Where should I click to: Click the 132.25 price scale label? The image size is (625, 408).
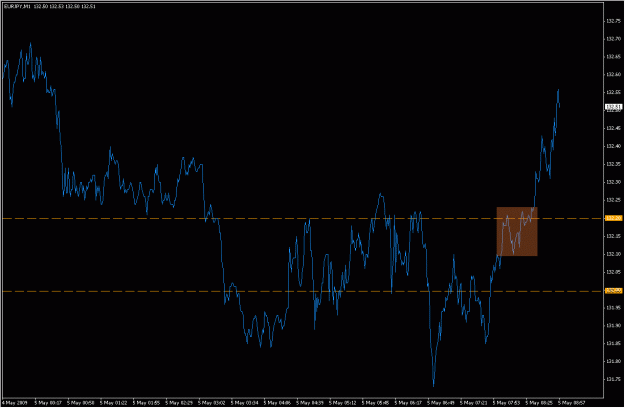(613, 200)
